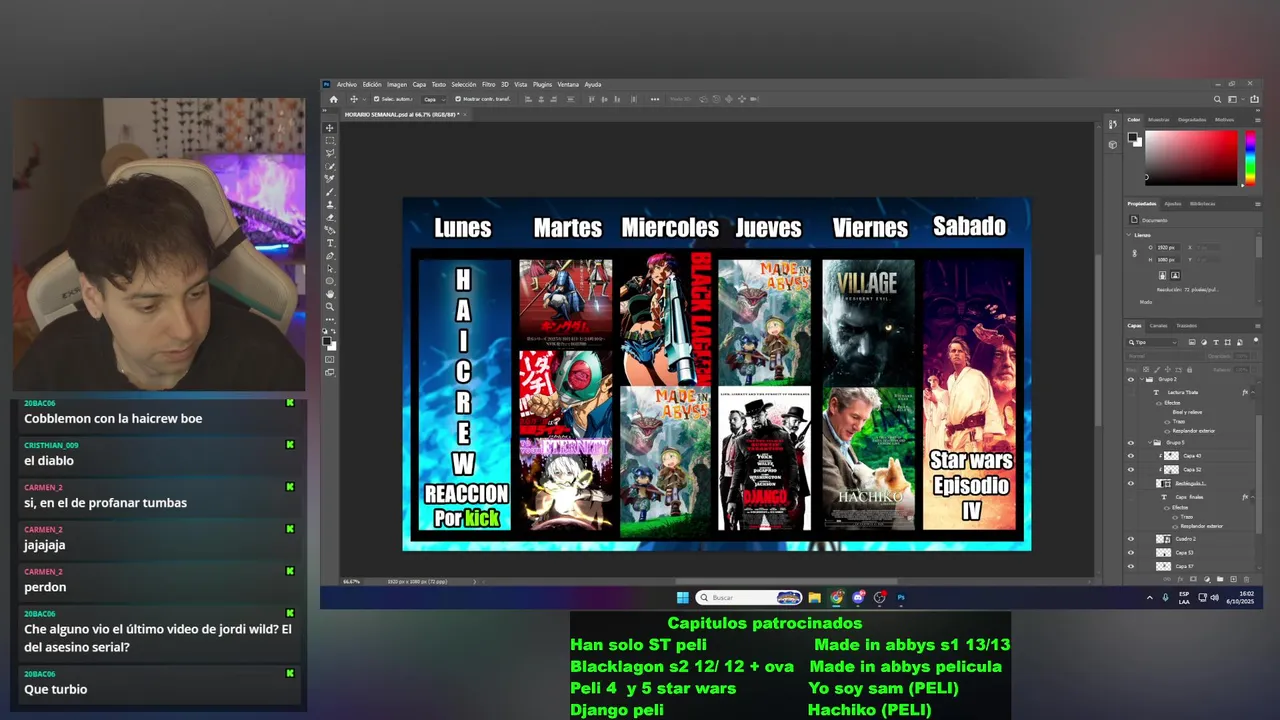Screen dimensions: 1280x720
Task: Select the Pen tool
Action: (329, 255)
